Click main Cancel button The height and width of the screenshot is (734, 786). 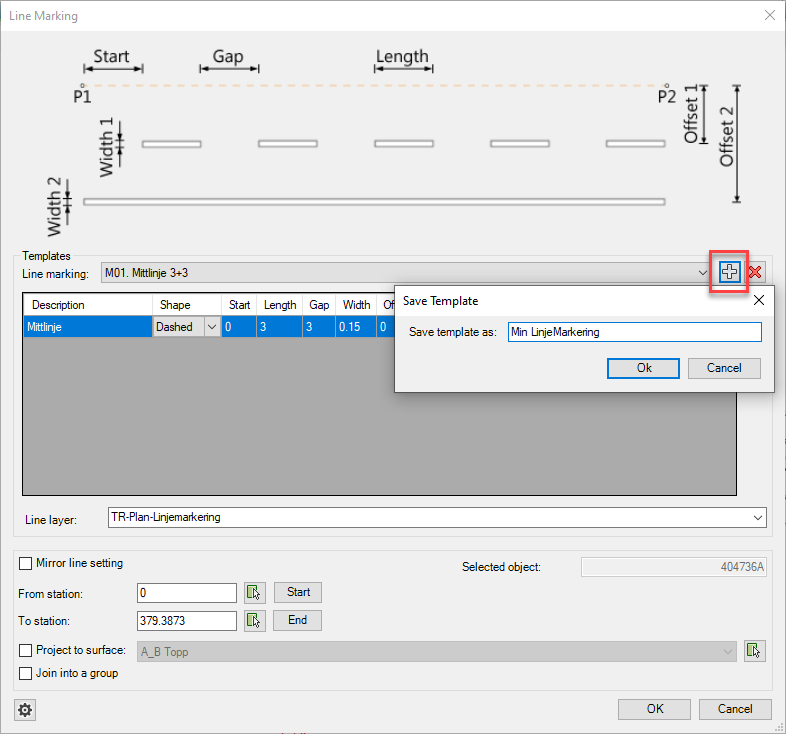coord(735,709)
